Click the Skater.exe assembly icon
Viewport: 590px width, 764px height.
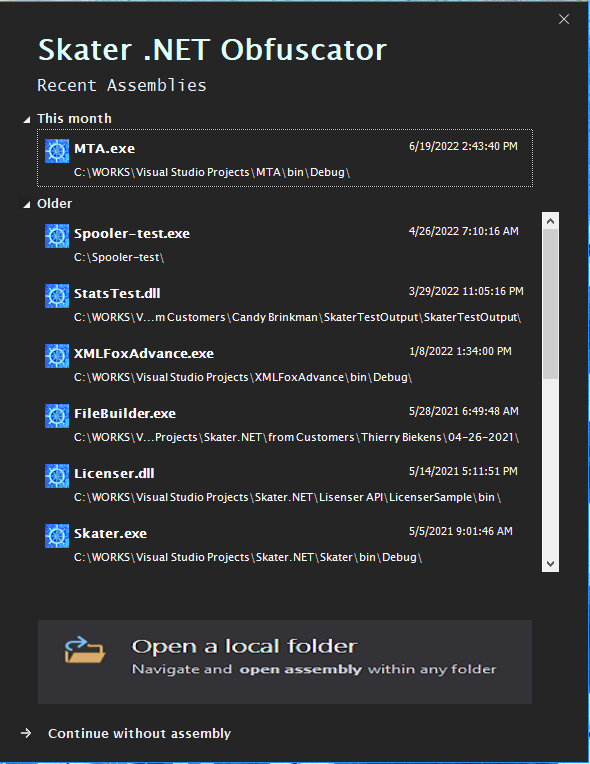[x=57, y=535]
